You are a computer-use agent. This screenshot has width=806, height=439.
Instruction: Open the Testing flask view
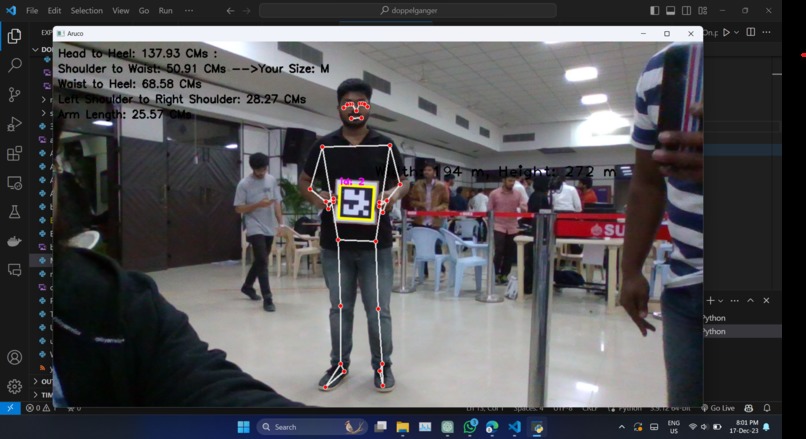pos(14,211)
